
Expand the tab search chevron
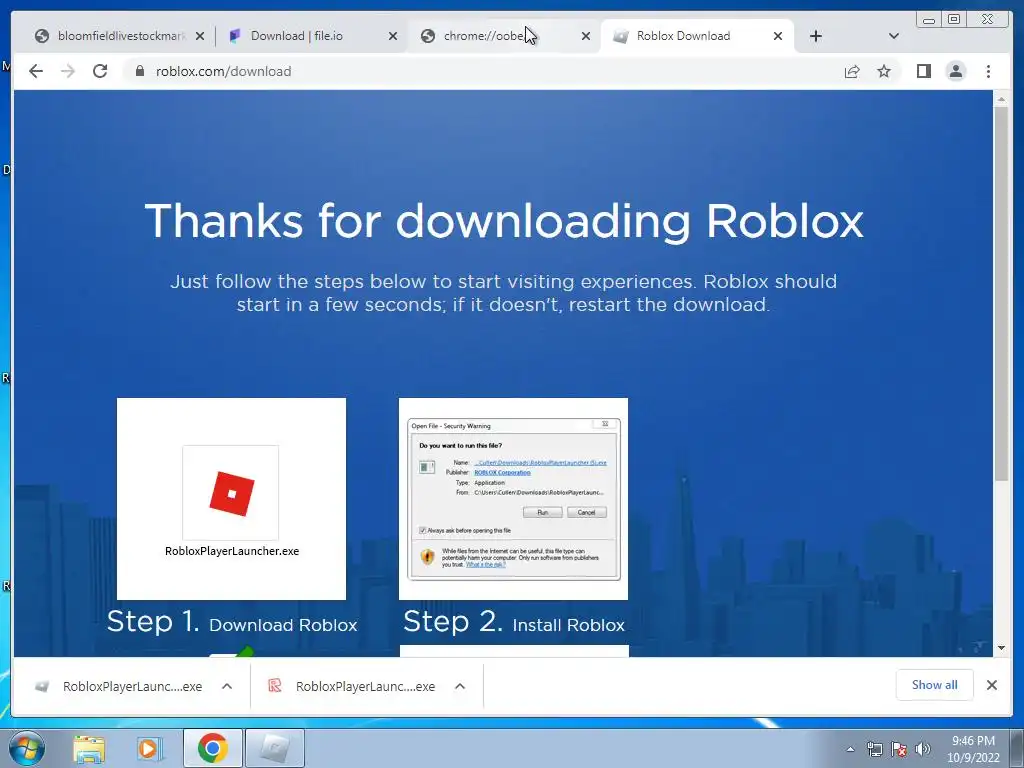pyautogui.click(x=894, y=36)
